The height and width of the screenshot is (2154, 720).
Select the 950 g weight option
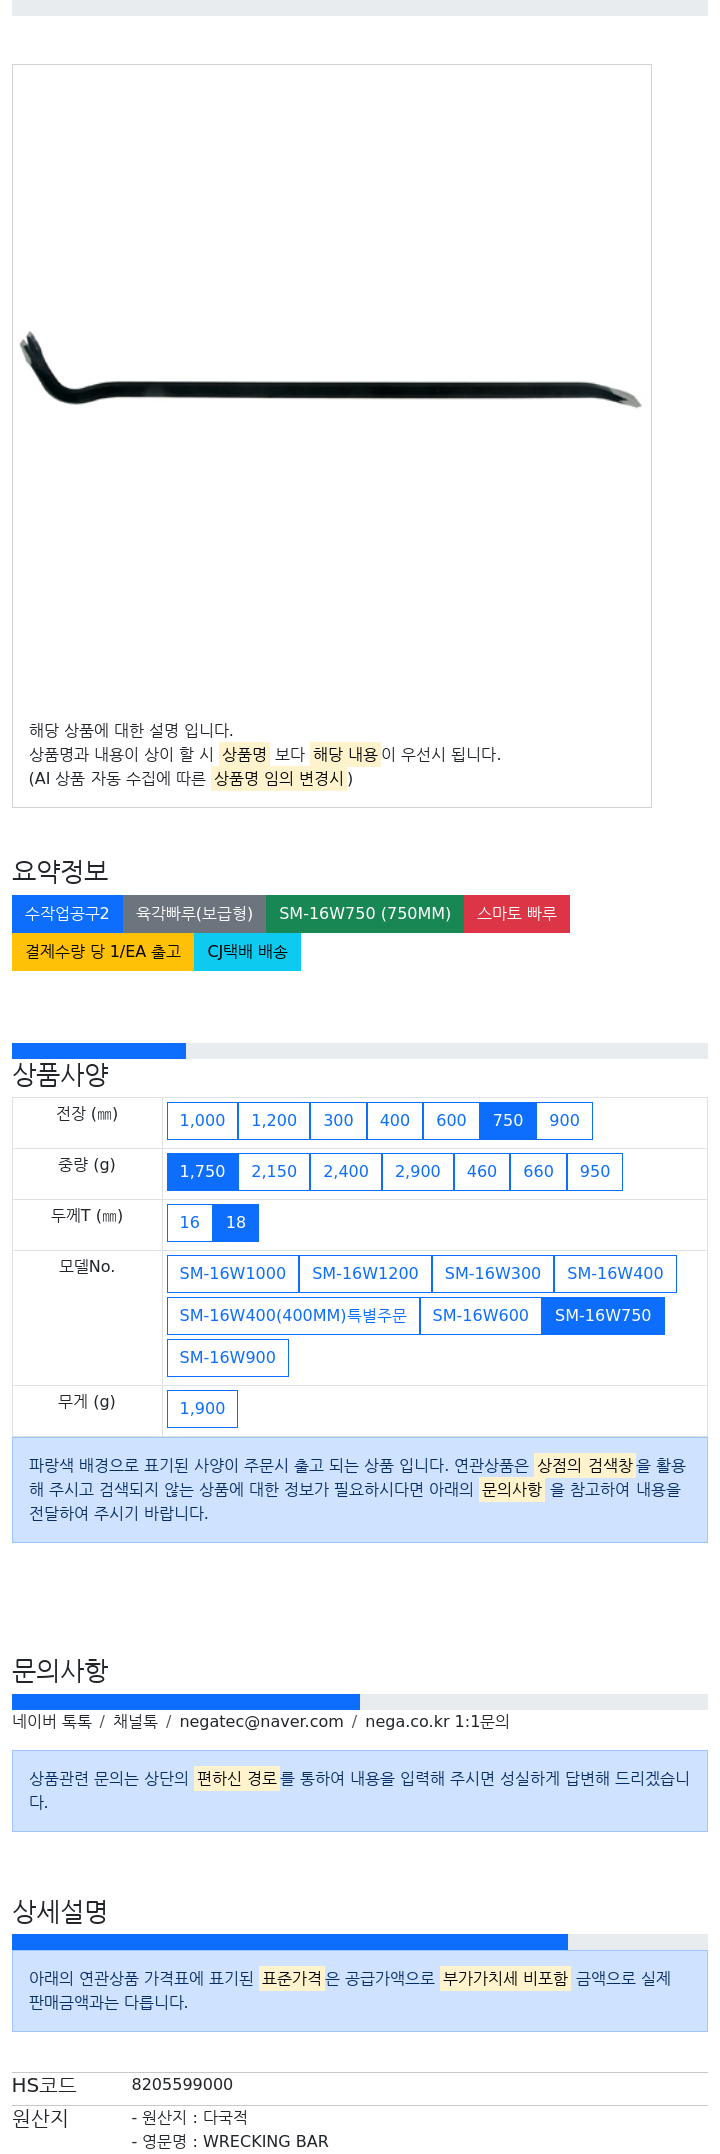coord(594,1171)
